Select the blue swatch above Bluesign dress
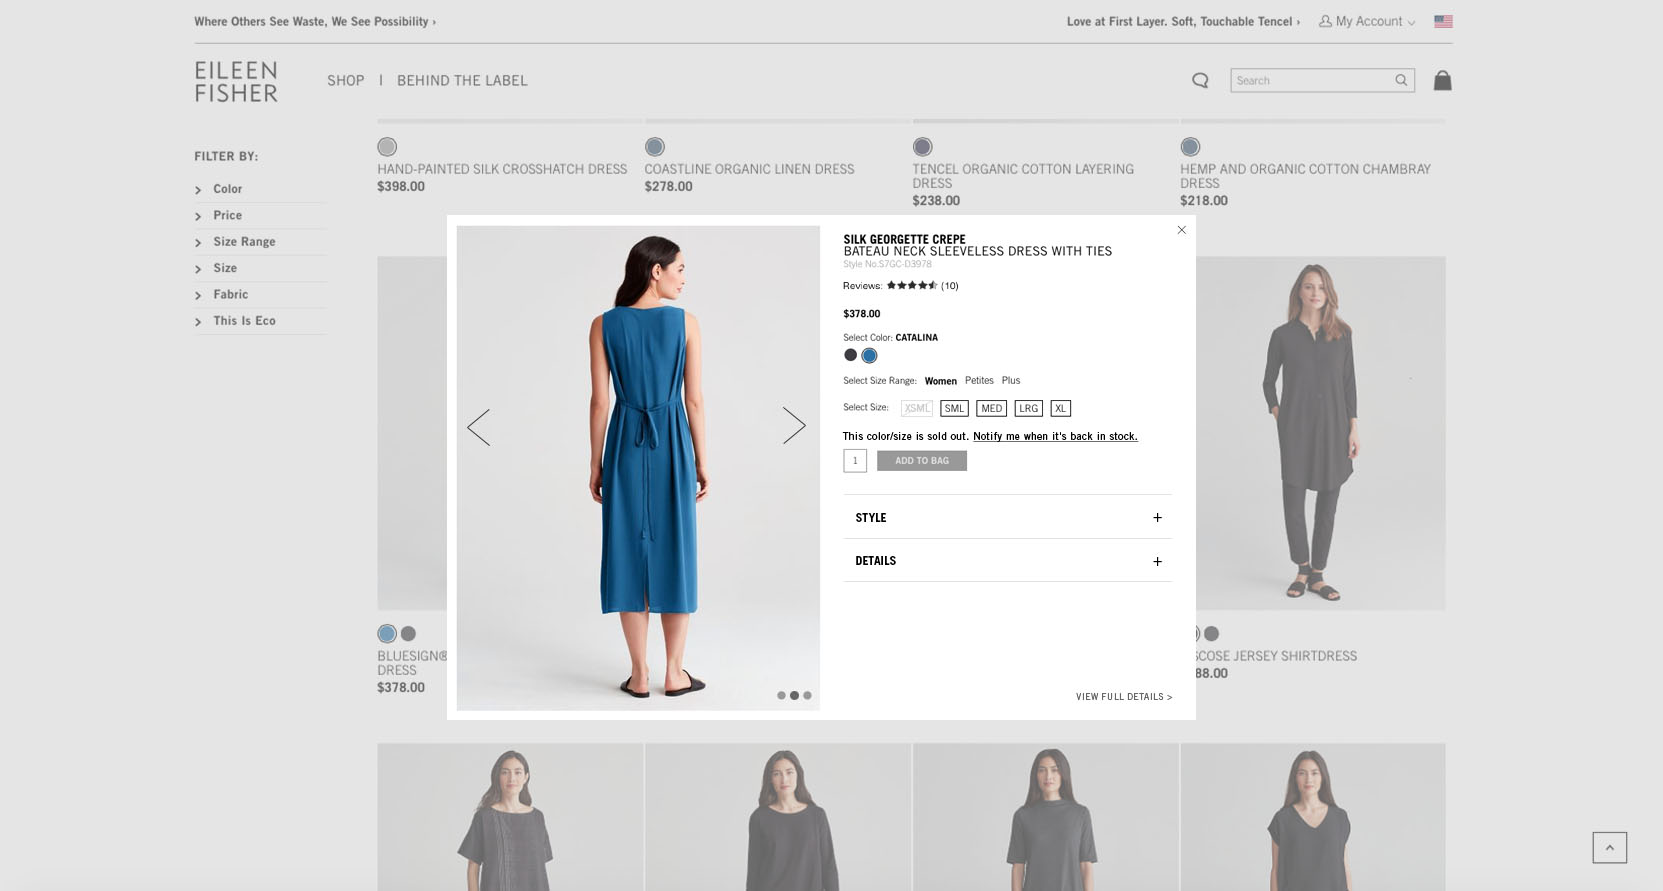This screenshot has height=891, width=1663. pos(387,633)
